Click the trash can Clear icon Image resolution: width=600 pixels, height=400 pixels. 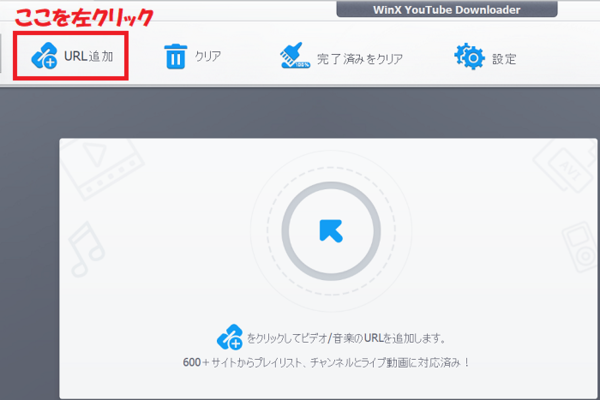(176, 56)
